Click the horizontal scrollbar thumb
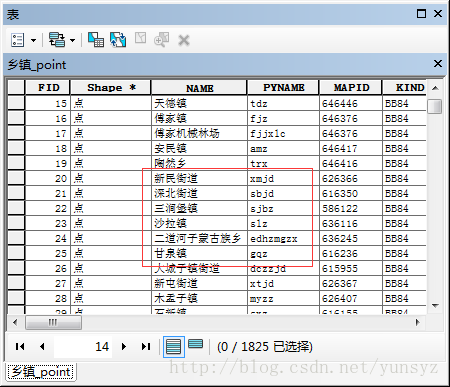450x387 pixels. (x=53, y=322)
